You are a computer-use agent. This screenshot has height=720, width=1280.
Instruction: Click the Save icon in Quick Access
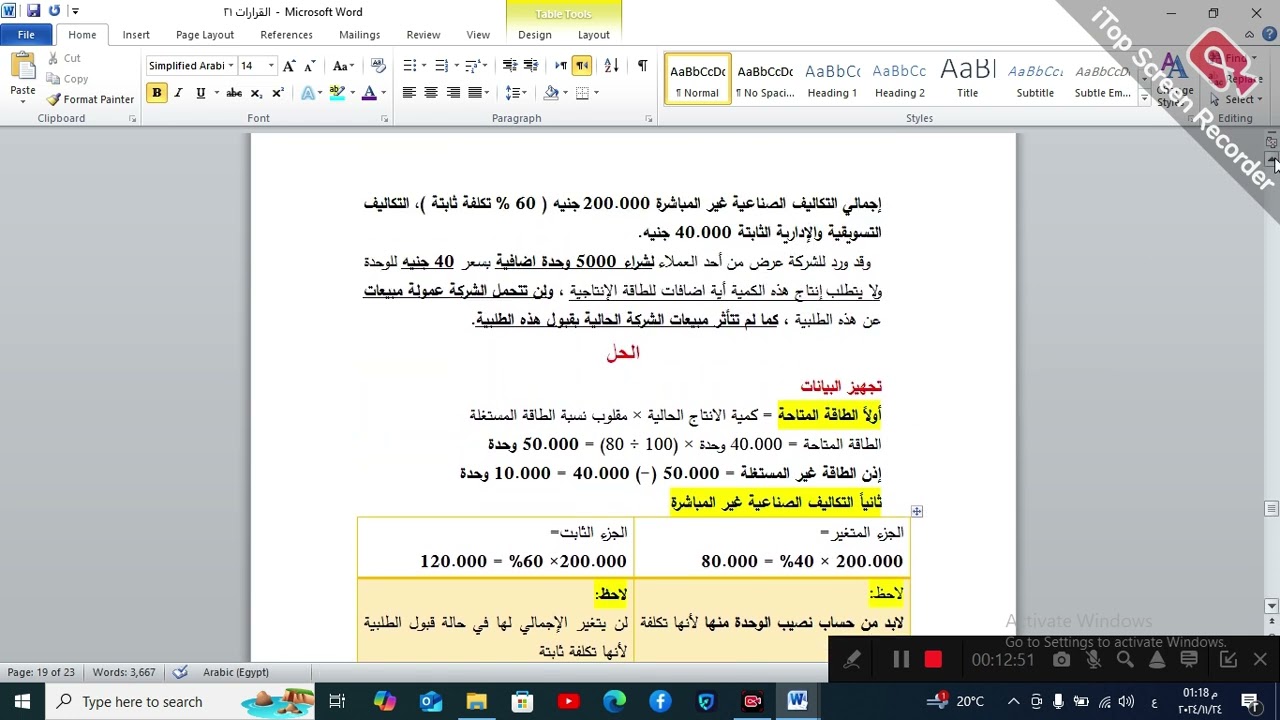[33, 12]
